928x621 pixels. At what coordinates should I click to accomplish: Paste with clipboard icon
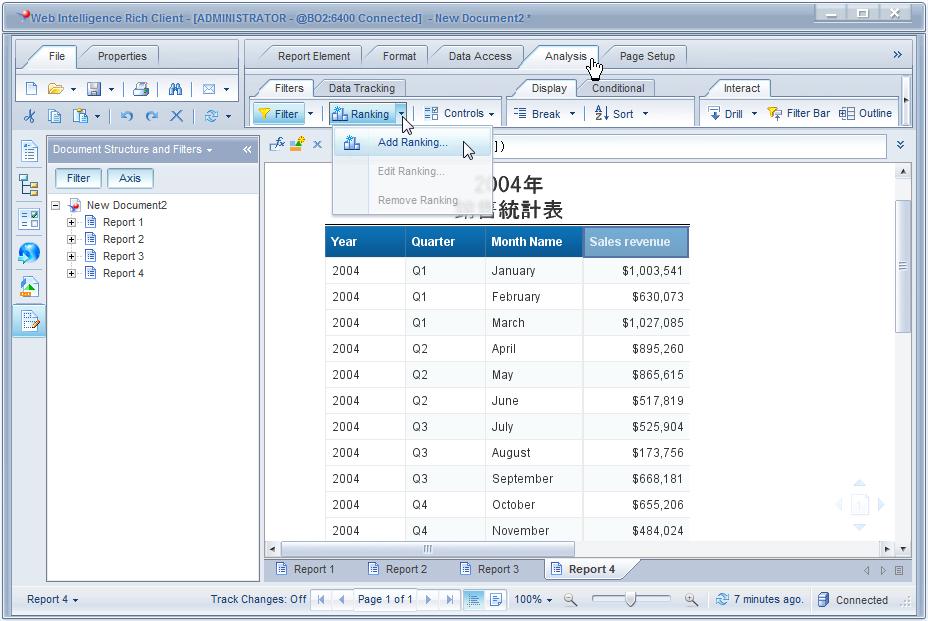click(80, 115)
